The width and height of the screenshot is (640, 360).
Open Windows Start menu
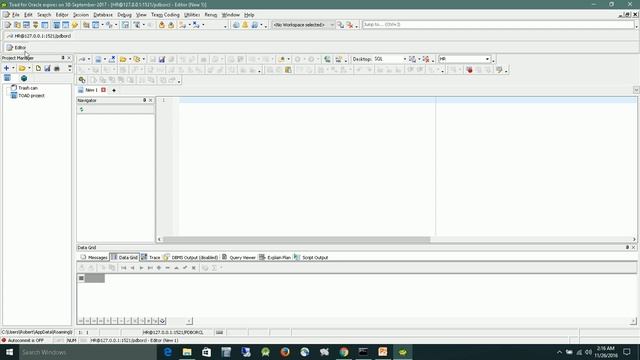click(9, 352)
